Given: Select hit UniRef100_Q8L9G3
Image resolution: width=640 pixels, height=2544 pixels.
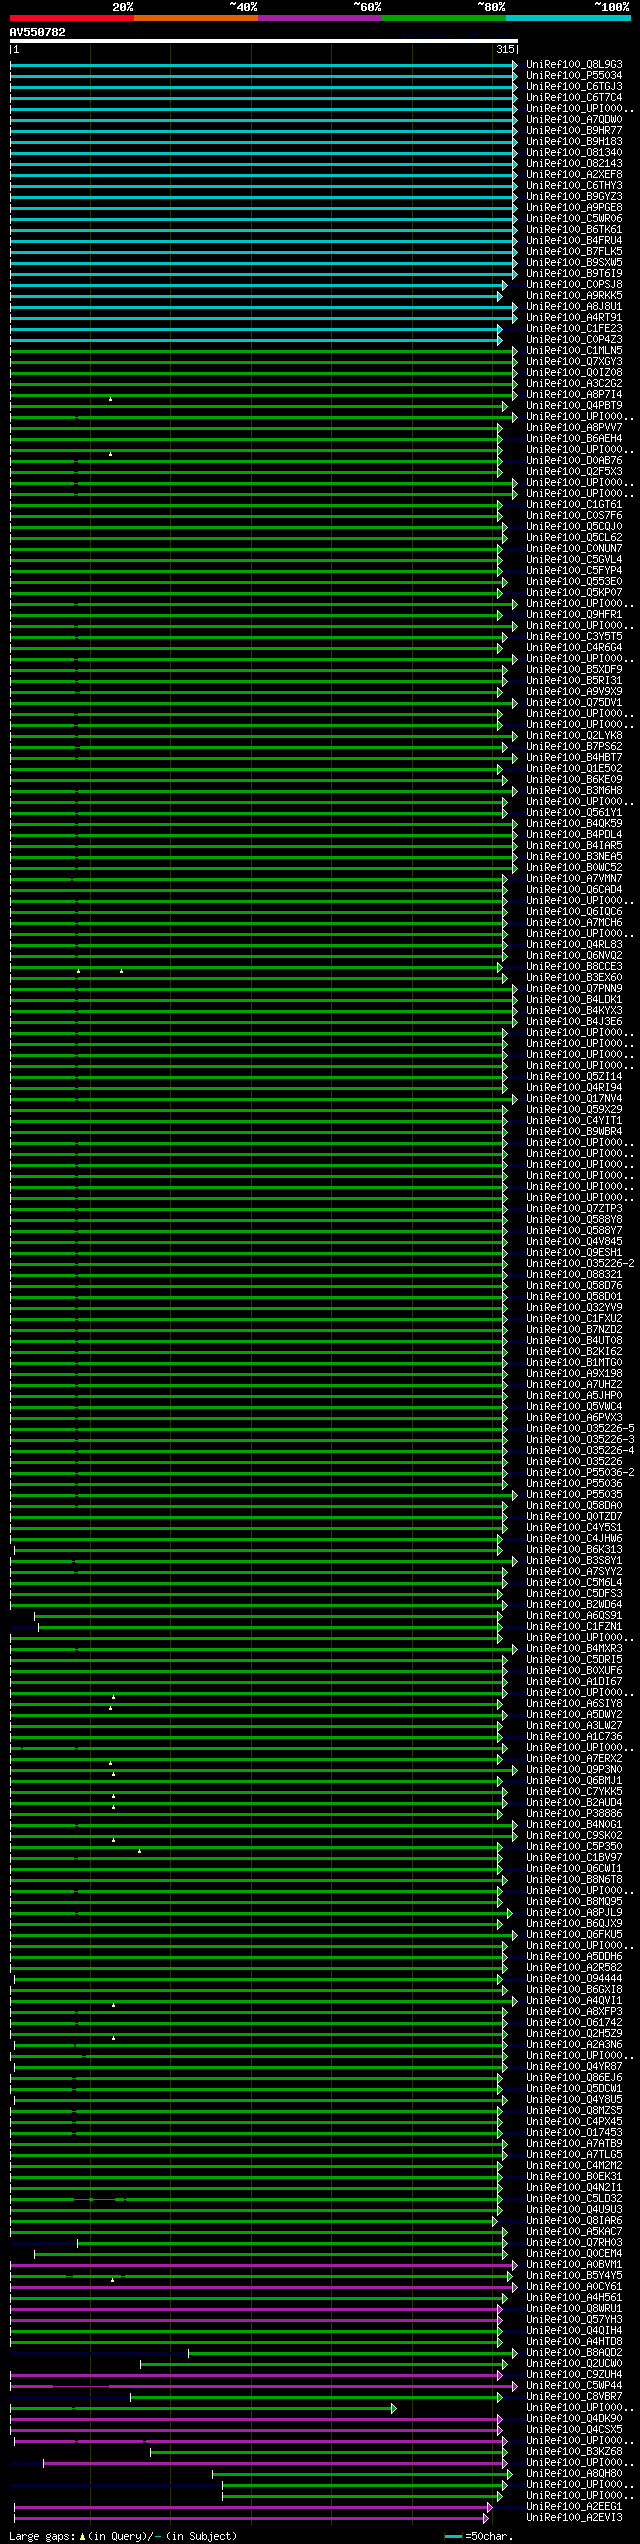Looking at the screenshot, I should (574, 65).
